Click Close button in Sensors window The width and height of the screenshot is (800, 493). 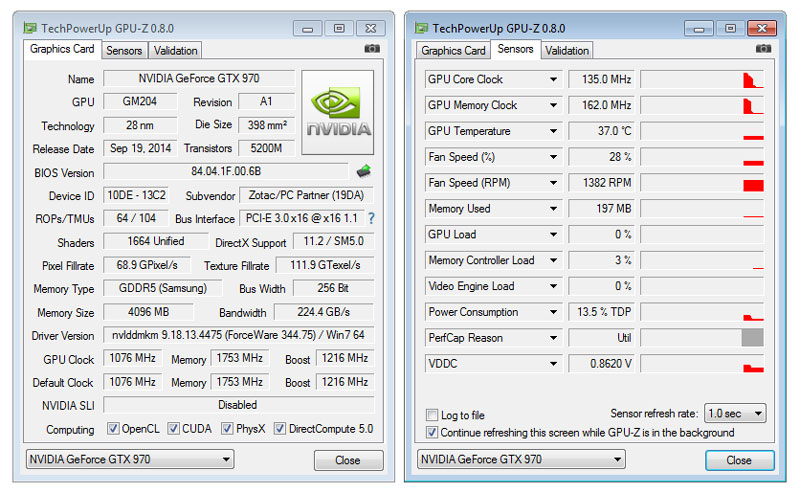(739, 460)
